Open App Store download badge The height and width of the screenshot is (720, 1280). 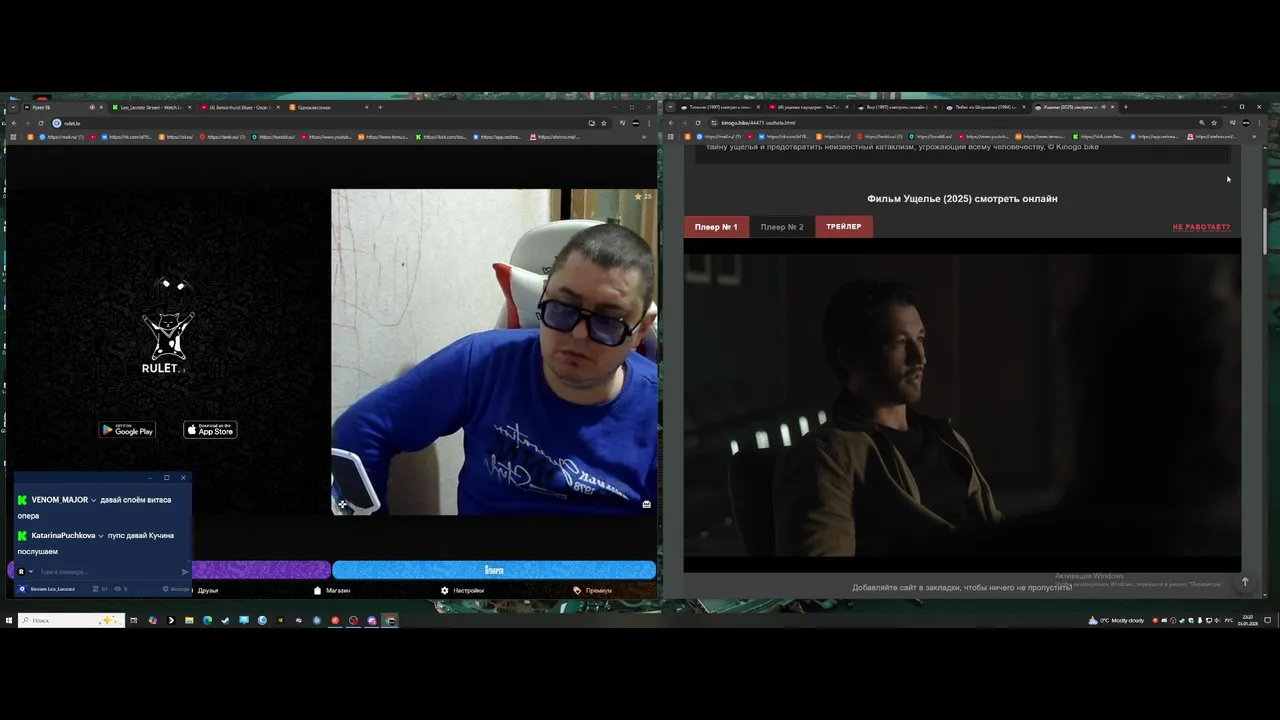click(x=210, y=430)
